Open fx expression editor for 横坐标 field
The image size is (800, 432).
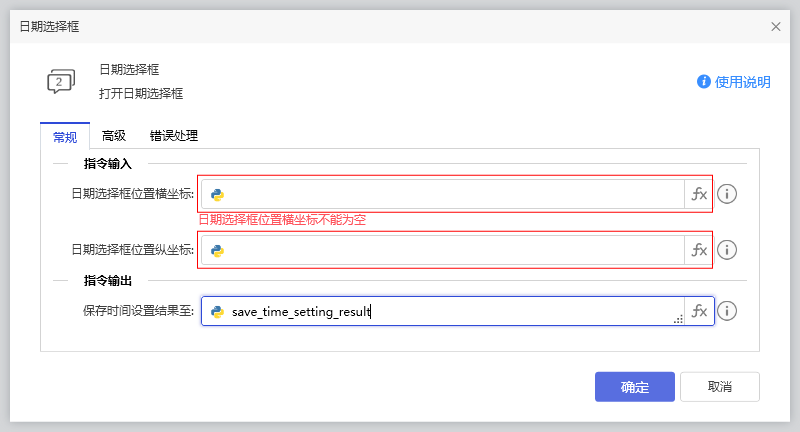(699, 194)
